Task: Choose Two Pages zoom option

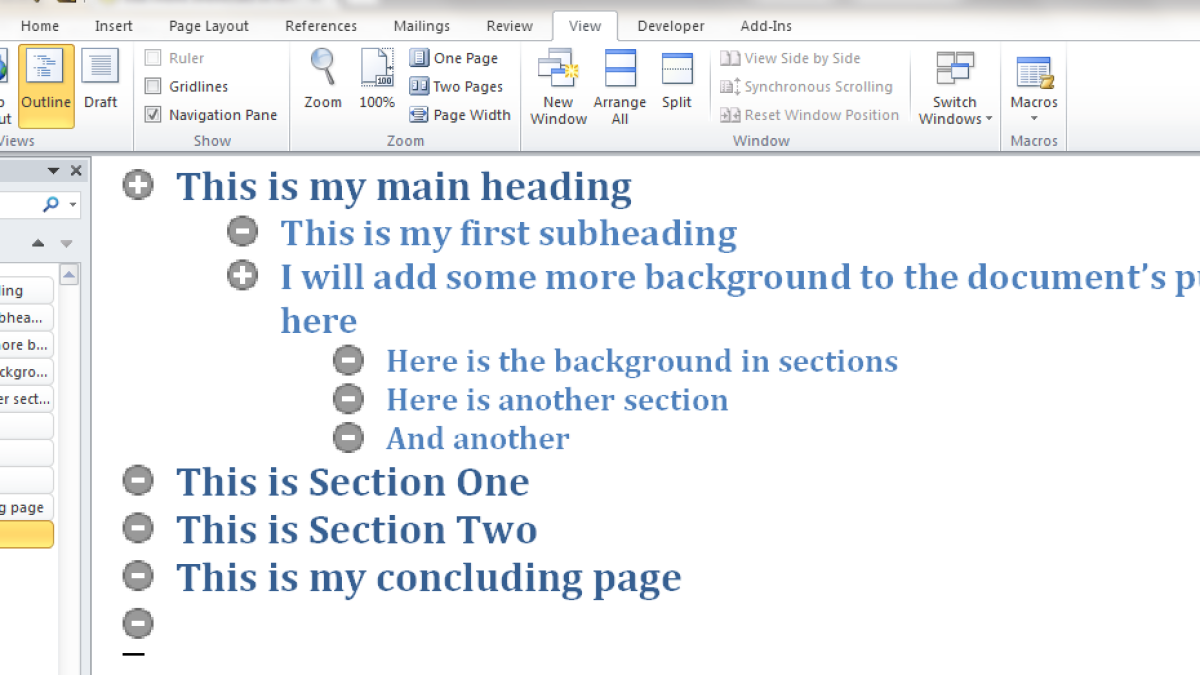Action: (456, 87)
